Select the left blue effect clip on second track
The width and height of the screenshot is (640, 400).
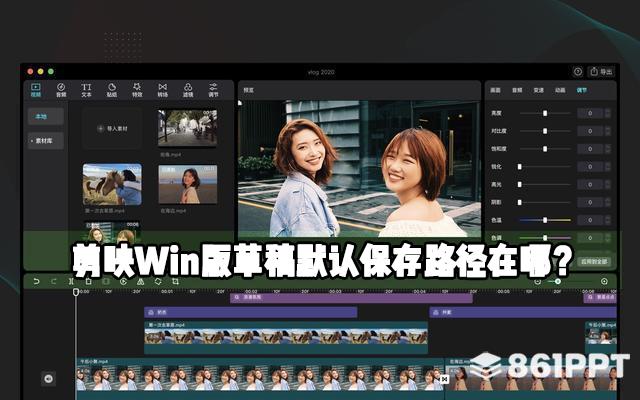point(251,312)
